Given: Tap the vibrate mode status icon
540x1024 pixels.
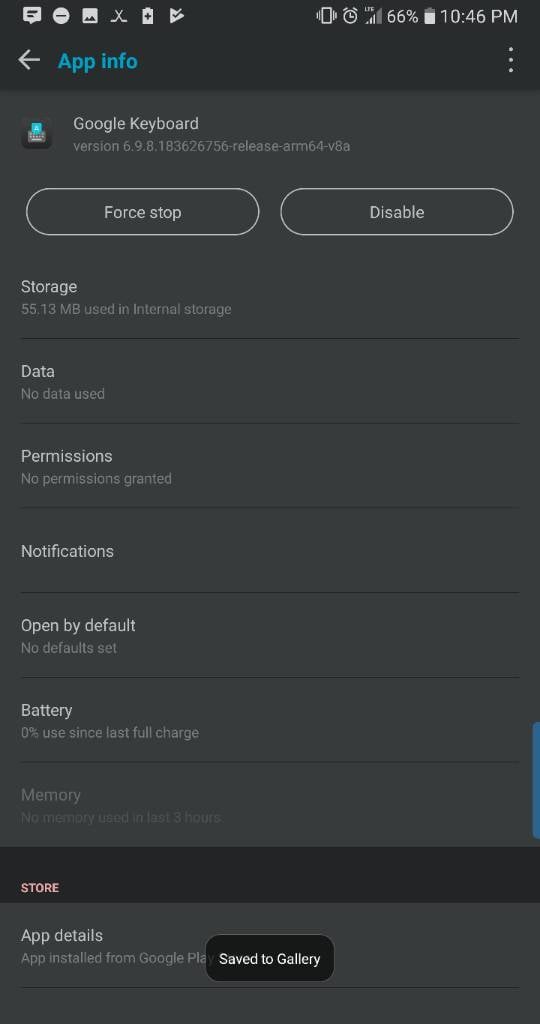Looking at the screenshot, I should tap(326, 16).
